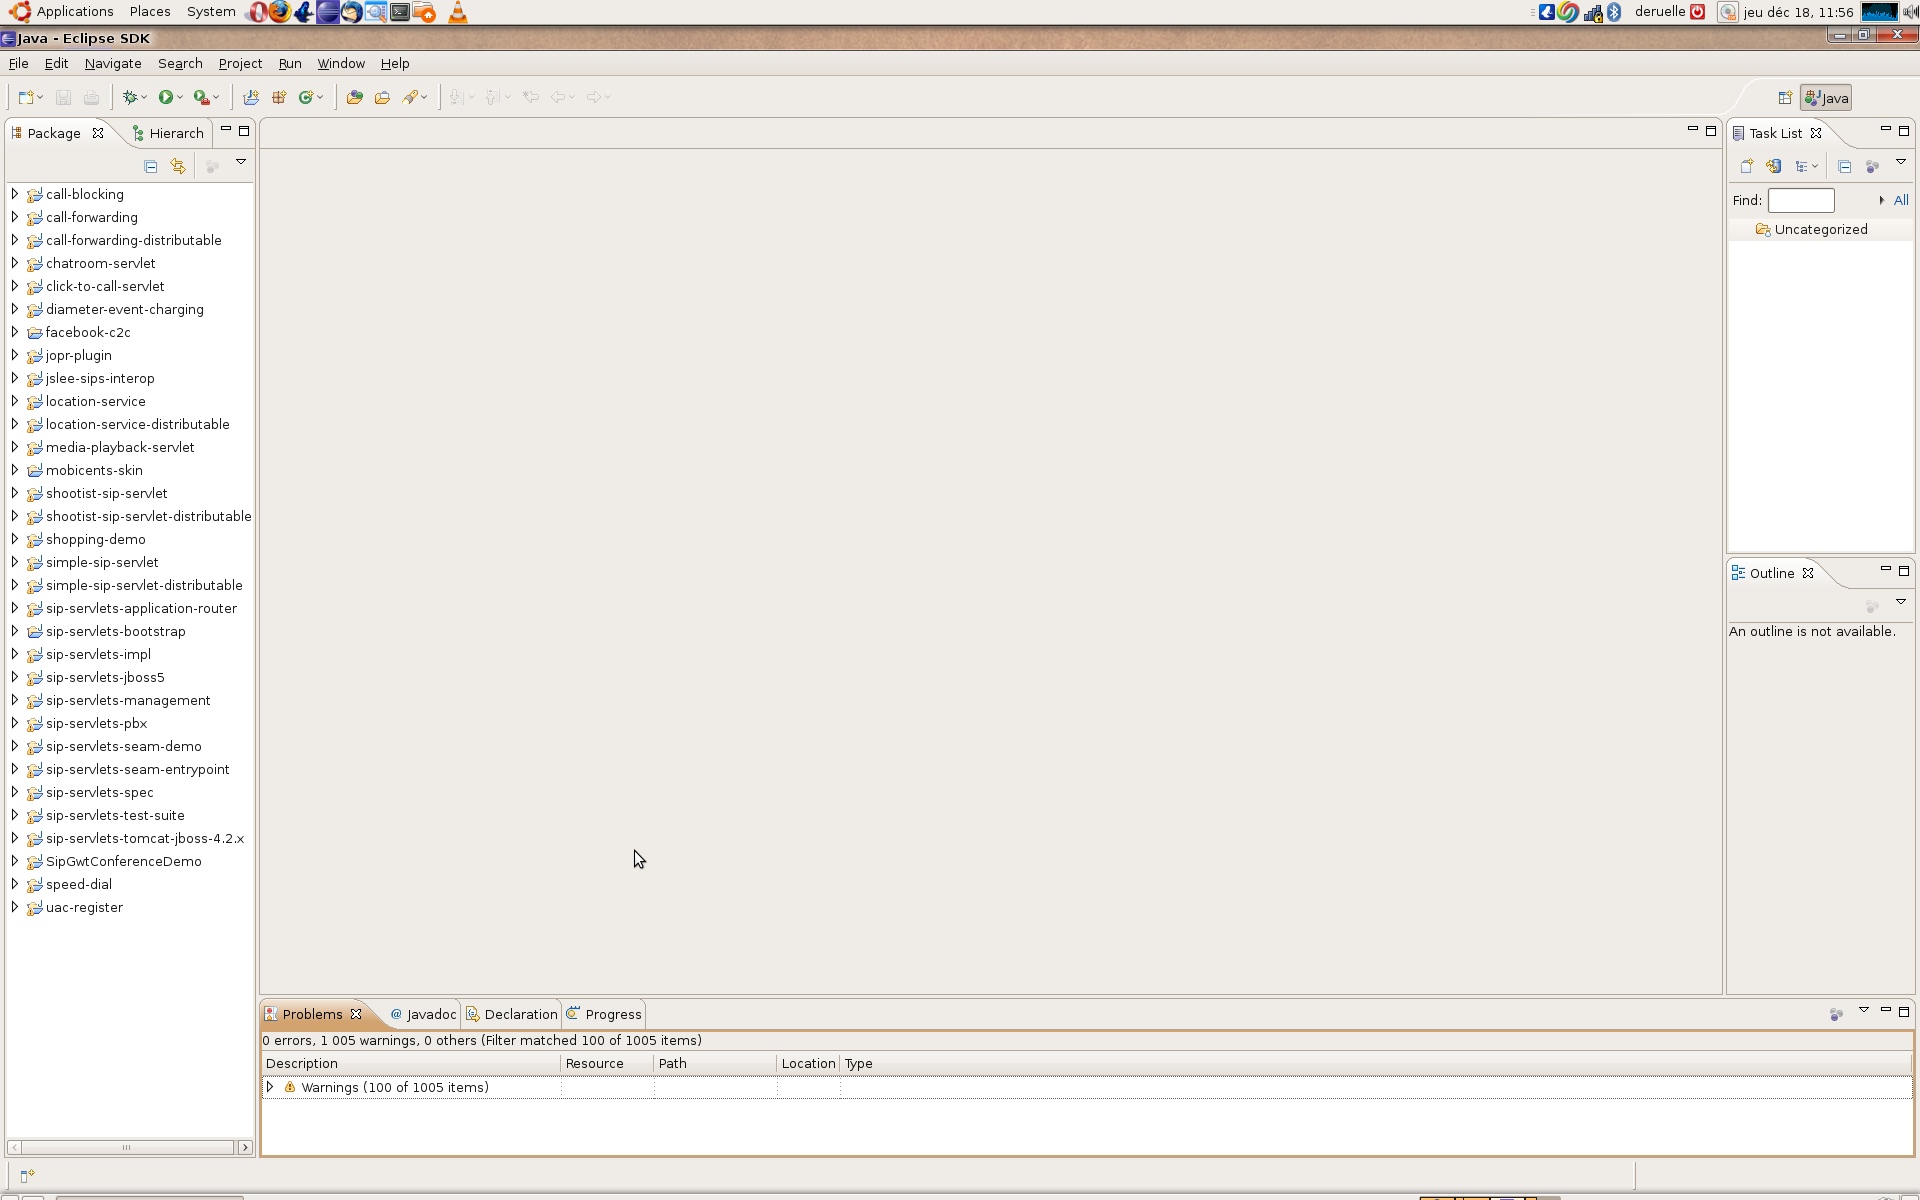Select the SipGwtConferenceDemo project

pyautogui.click(x=123, y=861)
